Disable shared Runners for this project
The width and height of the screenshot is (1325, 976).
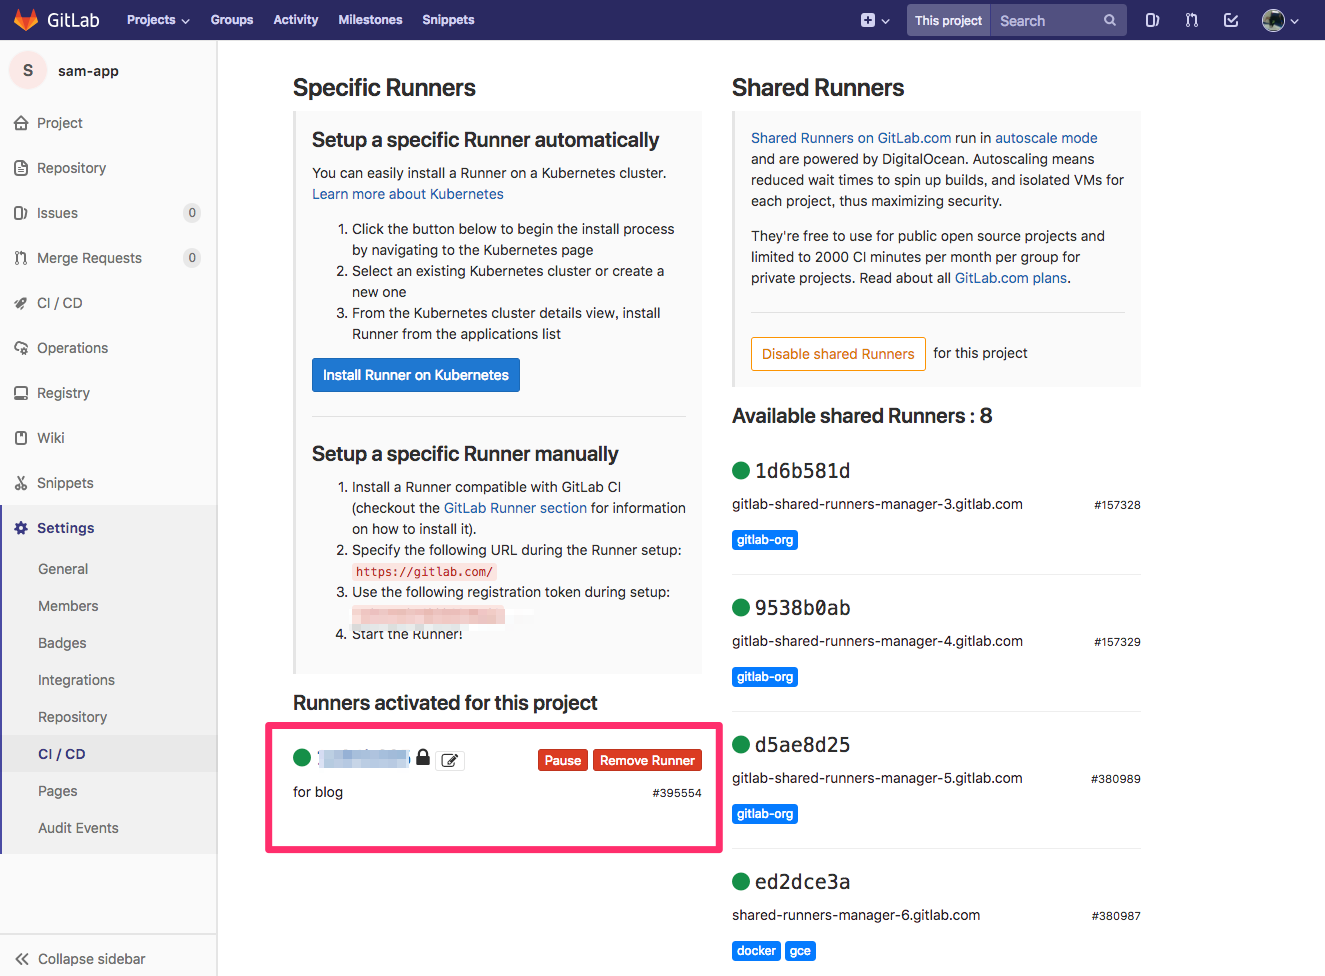[x=838, y=353]
